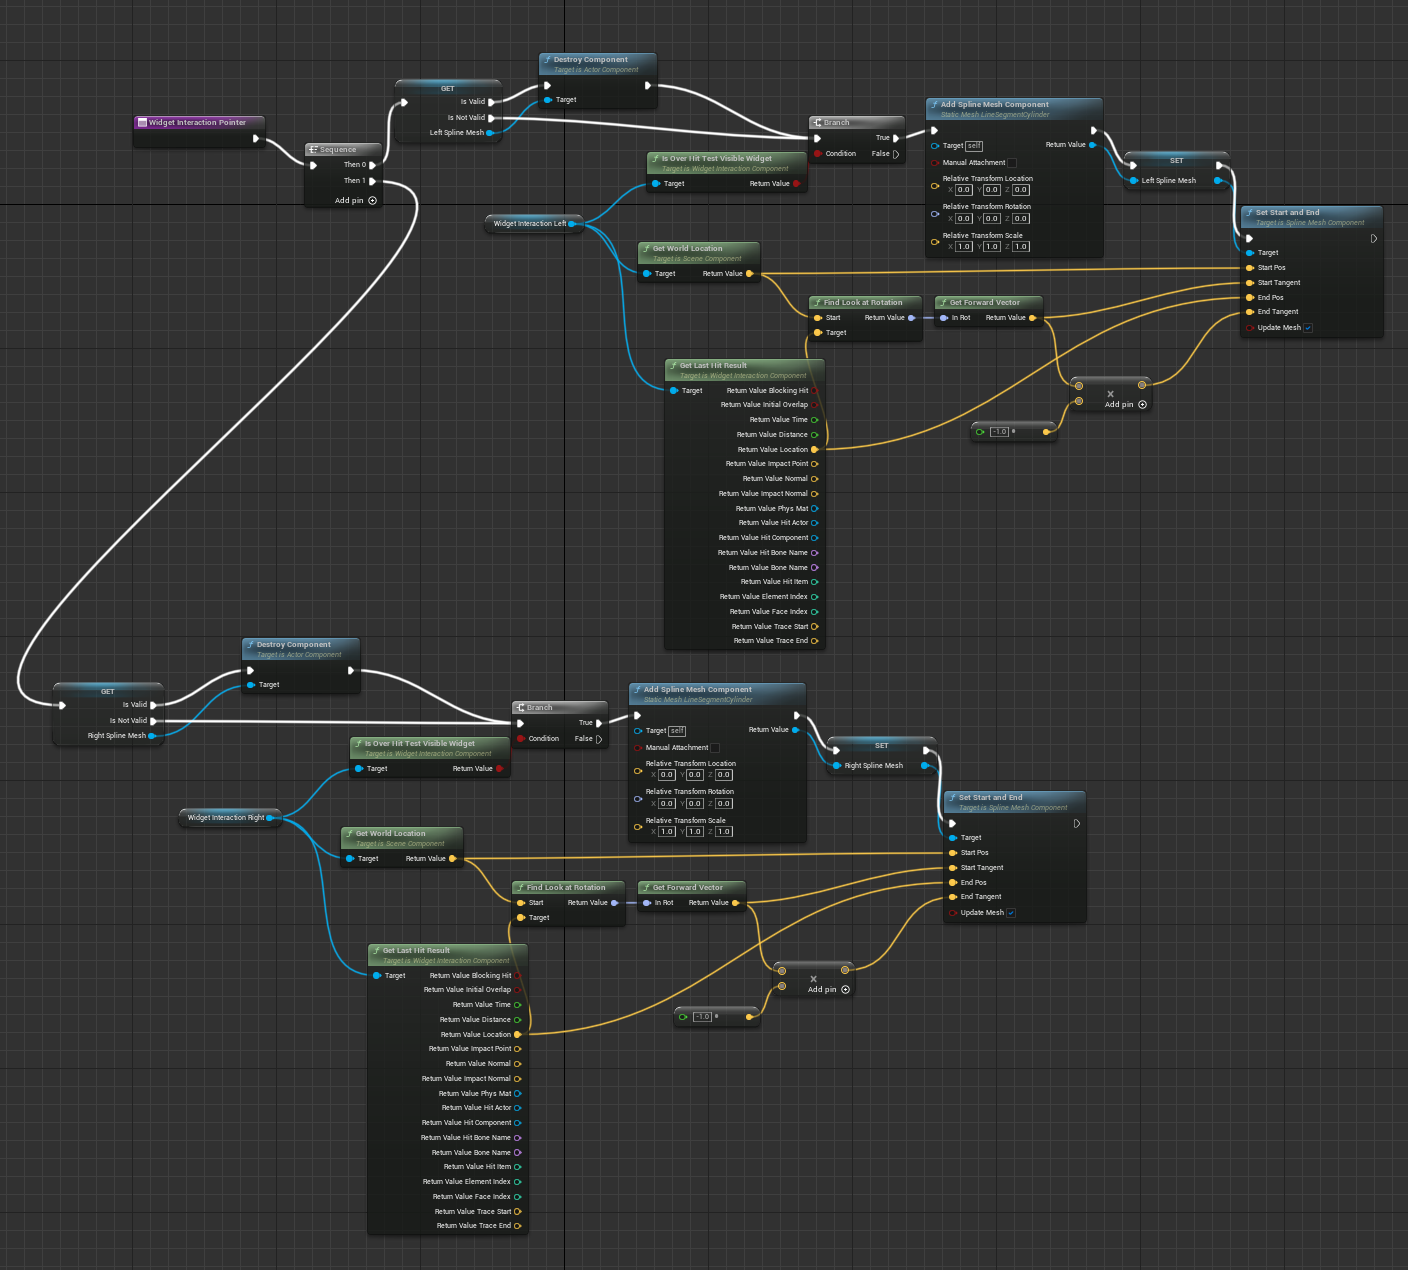1408x1270 pixels.
Task: Click Relative Transform Scale Z field for Right Spline Mesh
Action: [x=723, y=832]
